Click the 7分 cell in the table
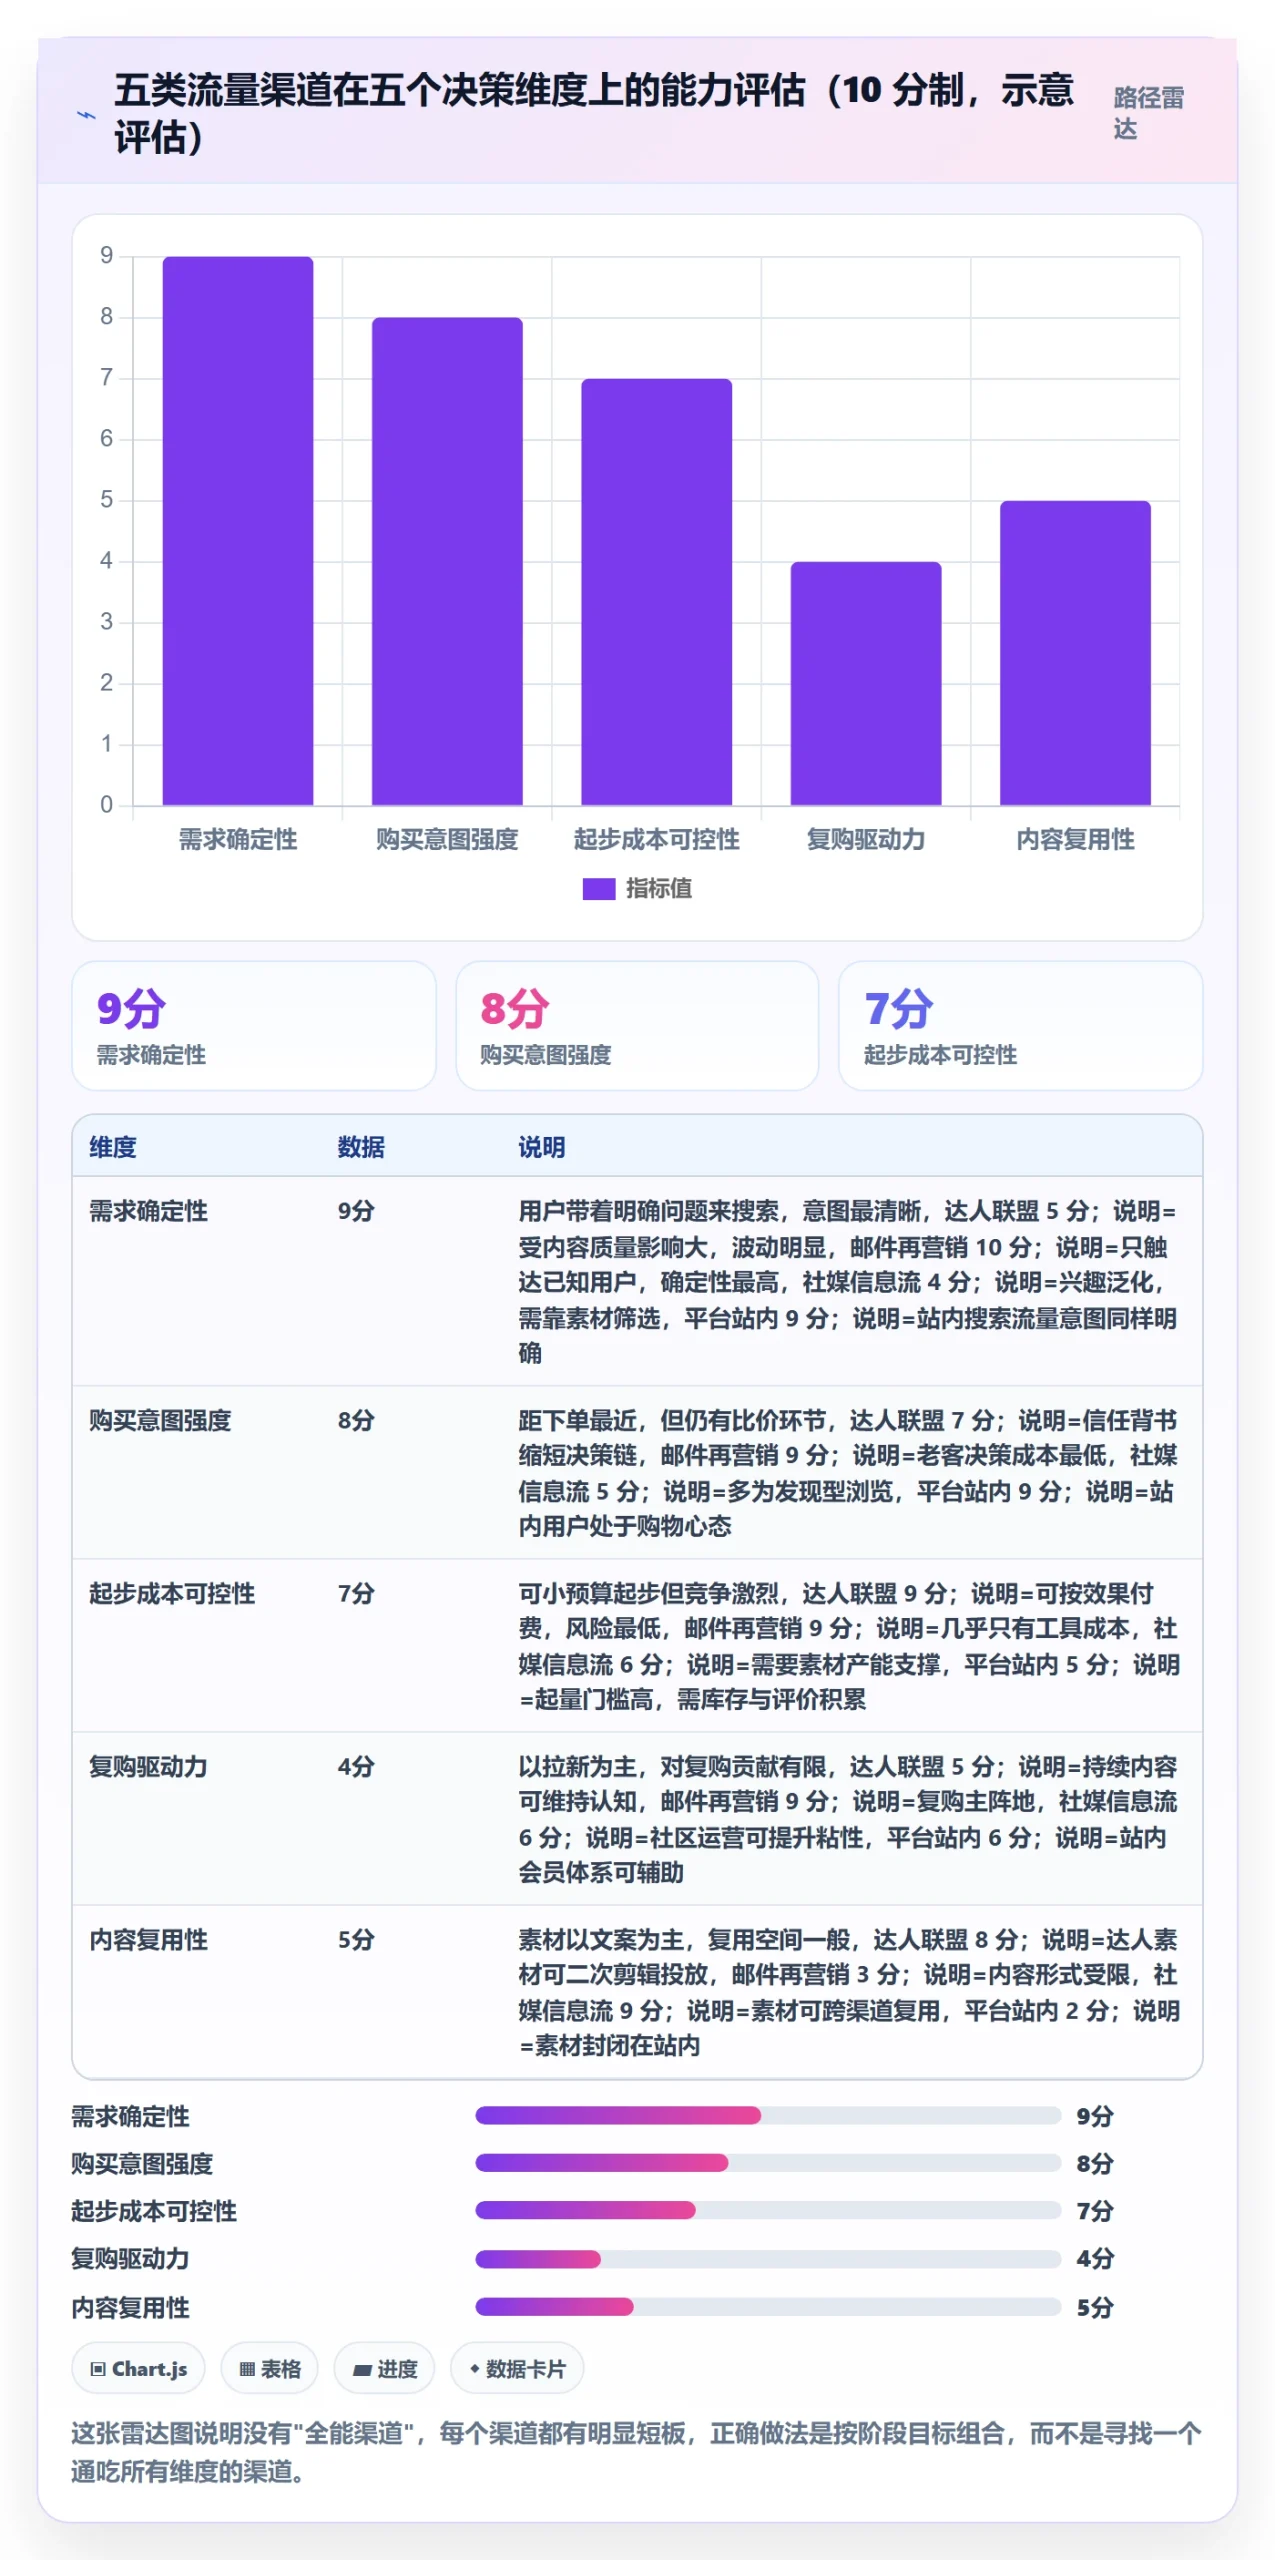1275x2560 pixels. [356, 1594]
